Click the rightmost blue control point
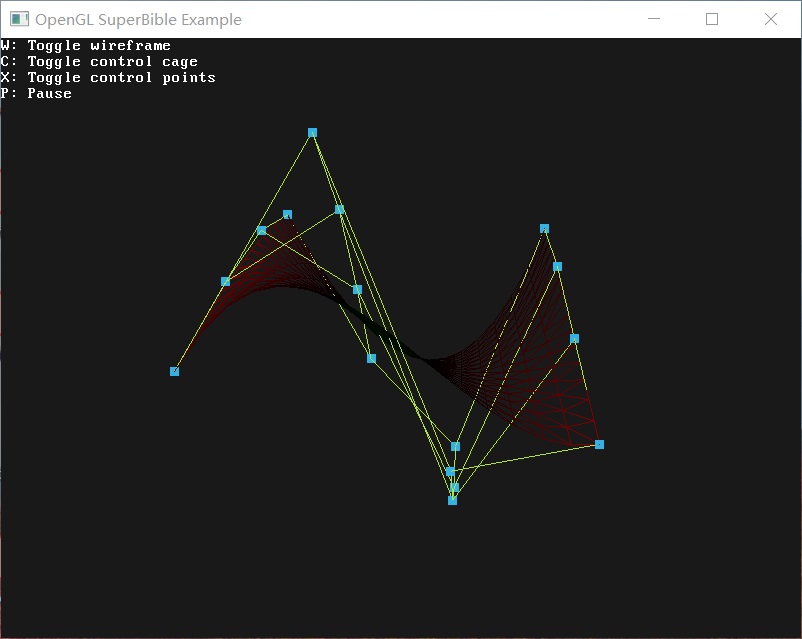 click(599, 445)
